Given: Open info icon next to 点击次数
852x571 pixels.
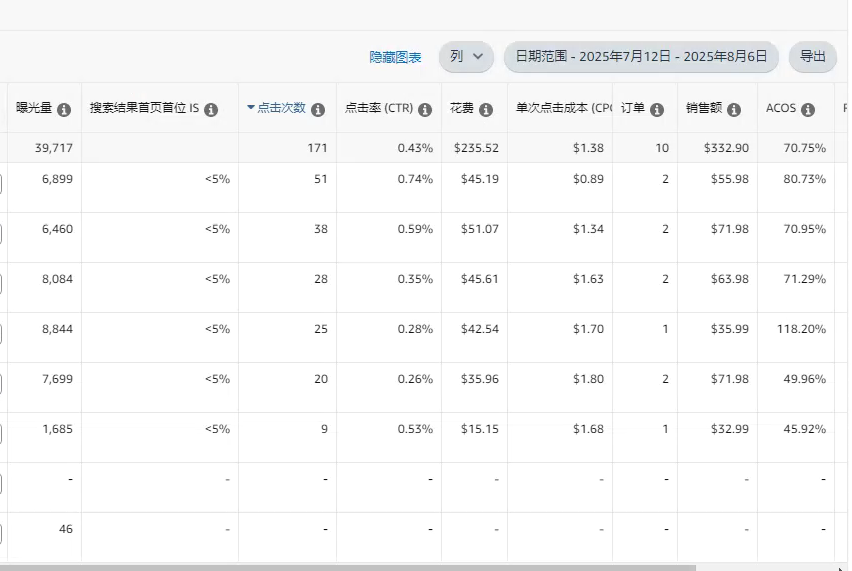Looking at the screenshot, I should click(x=318, y=110).
